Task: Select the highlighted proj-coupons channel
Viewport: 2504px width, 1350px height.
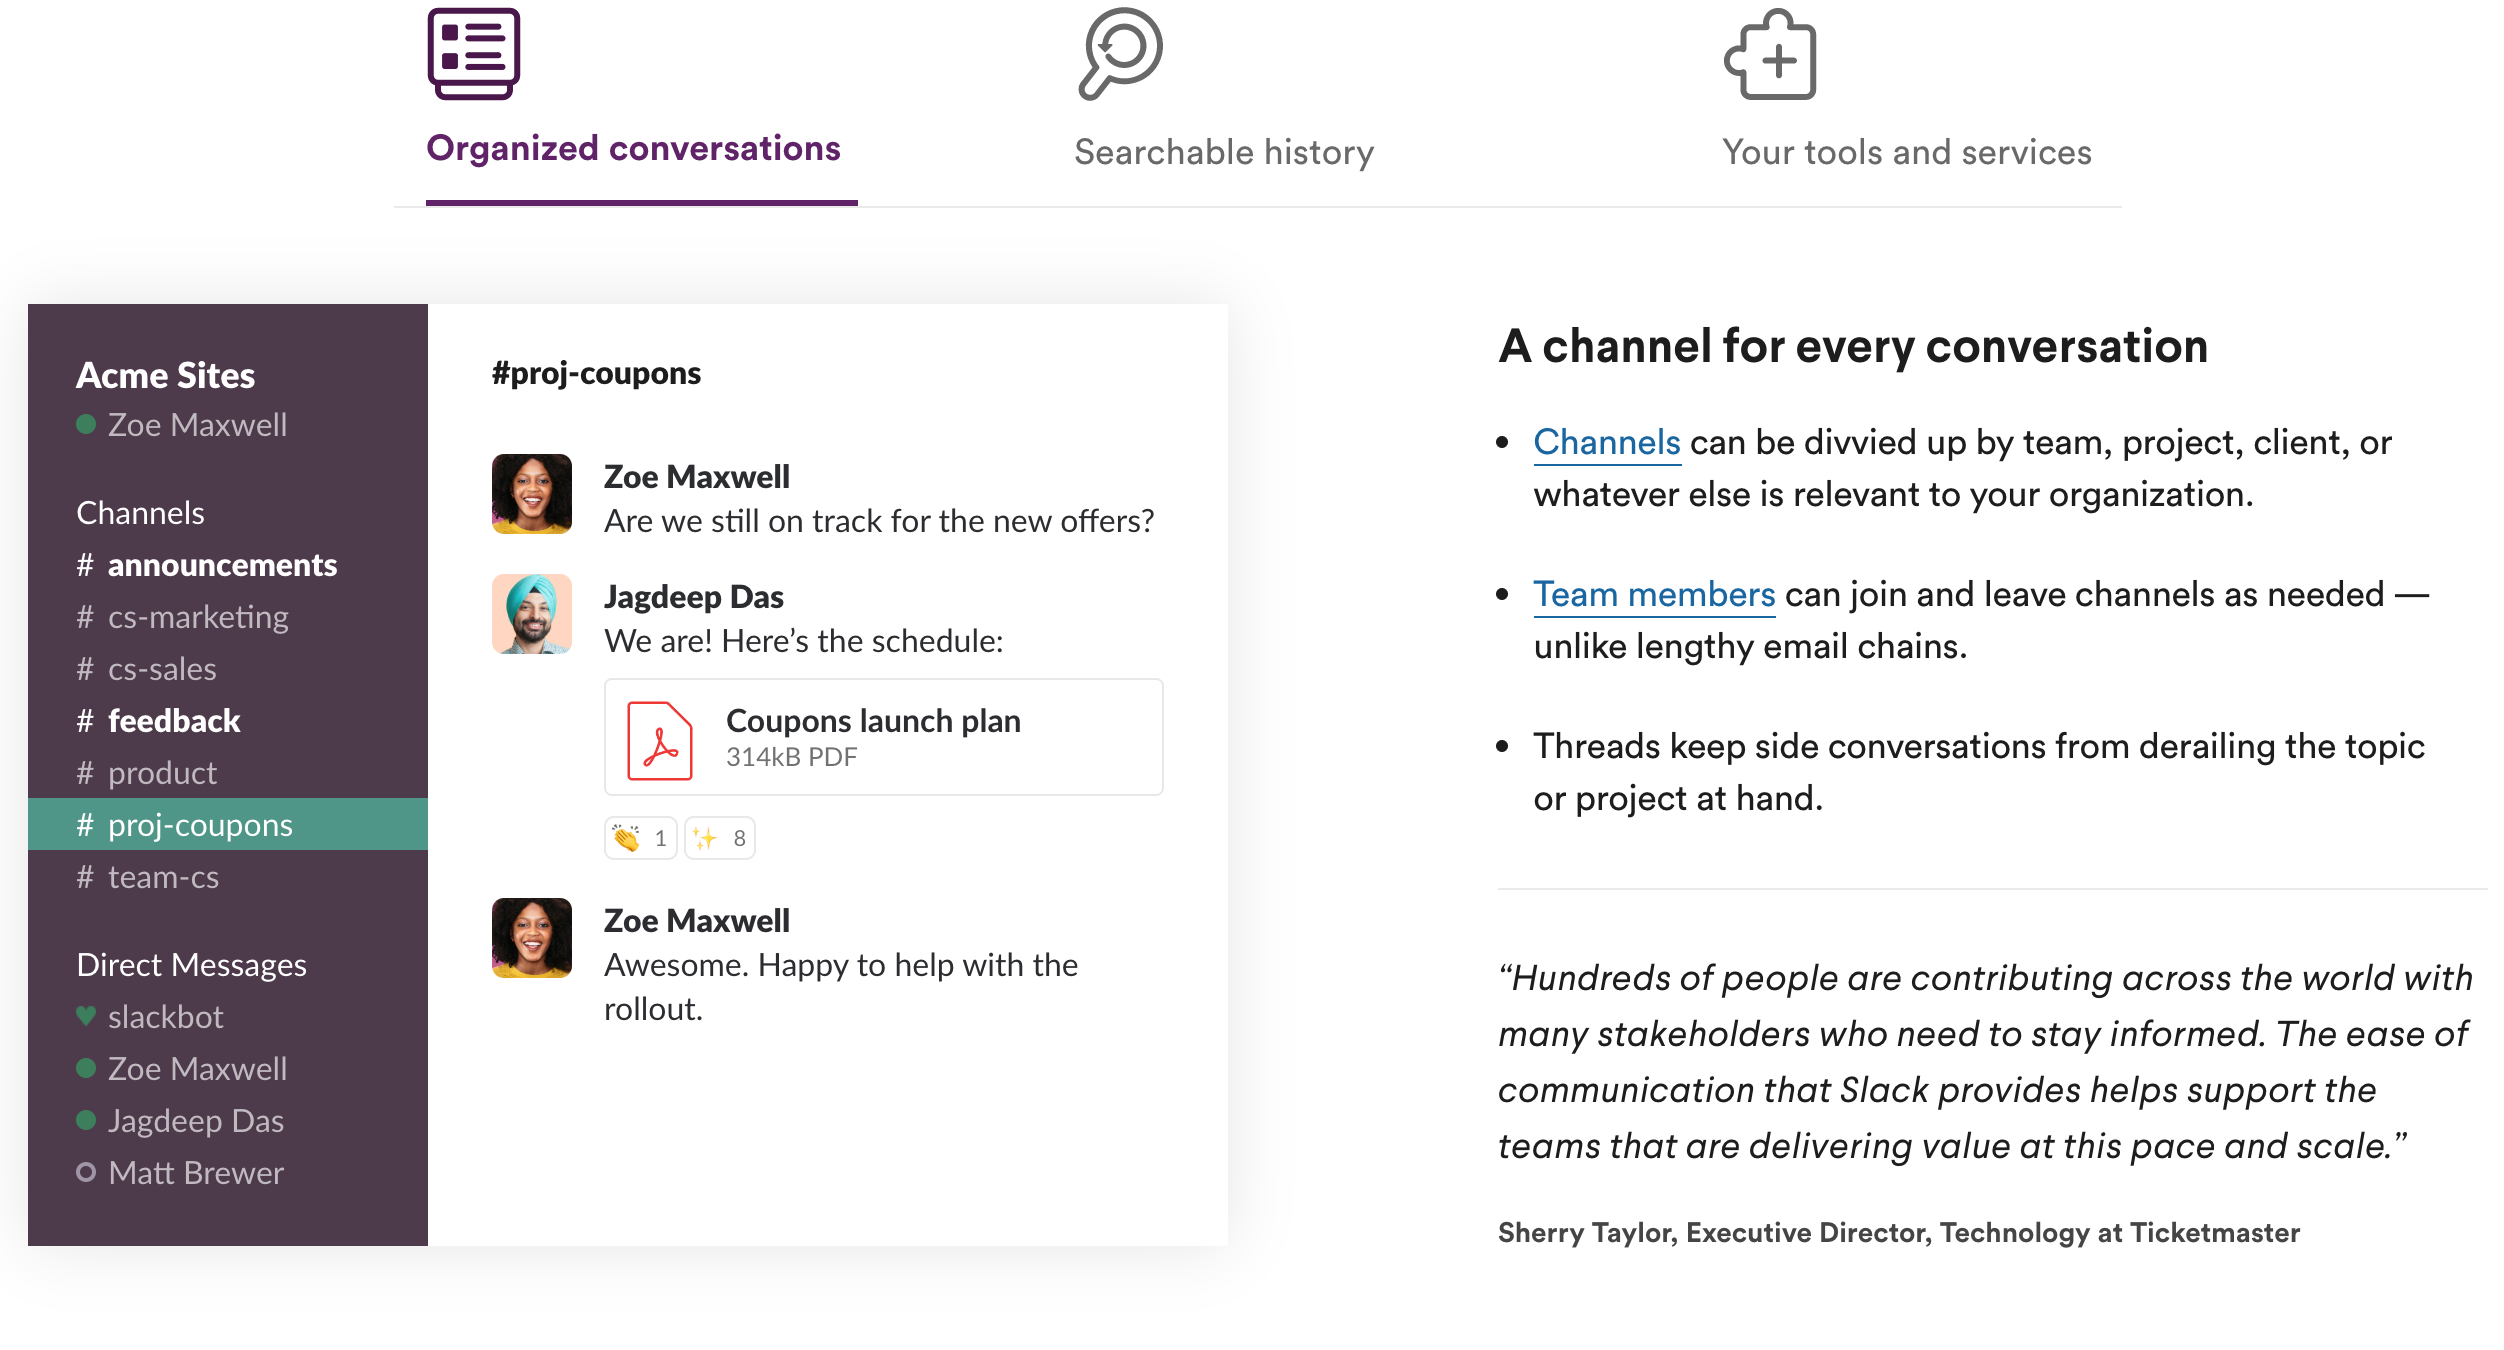Action: [x=200, y=825]
